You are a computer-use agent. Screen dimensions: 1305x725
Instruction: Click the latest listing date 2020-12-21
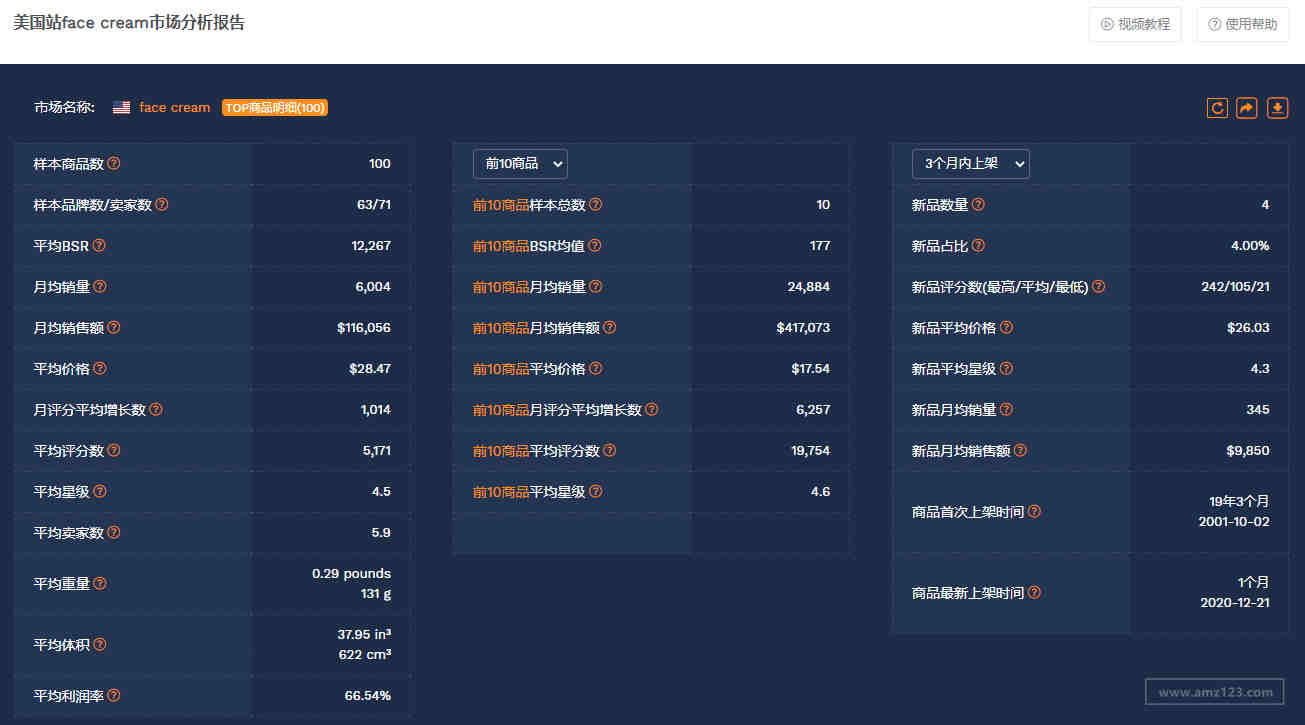1235,603
